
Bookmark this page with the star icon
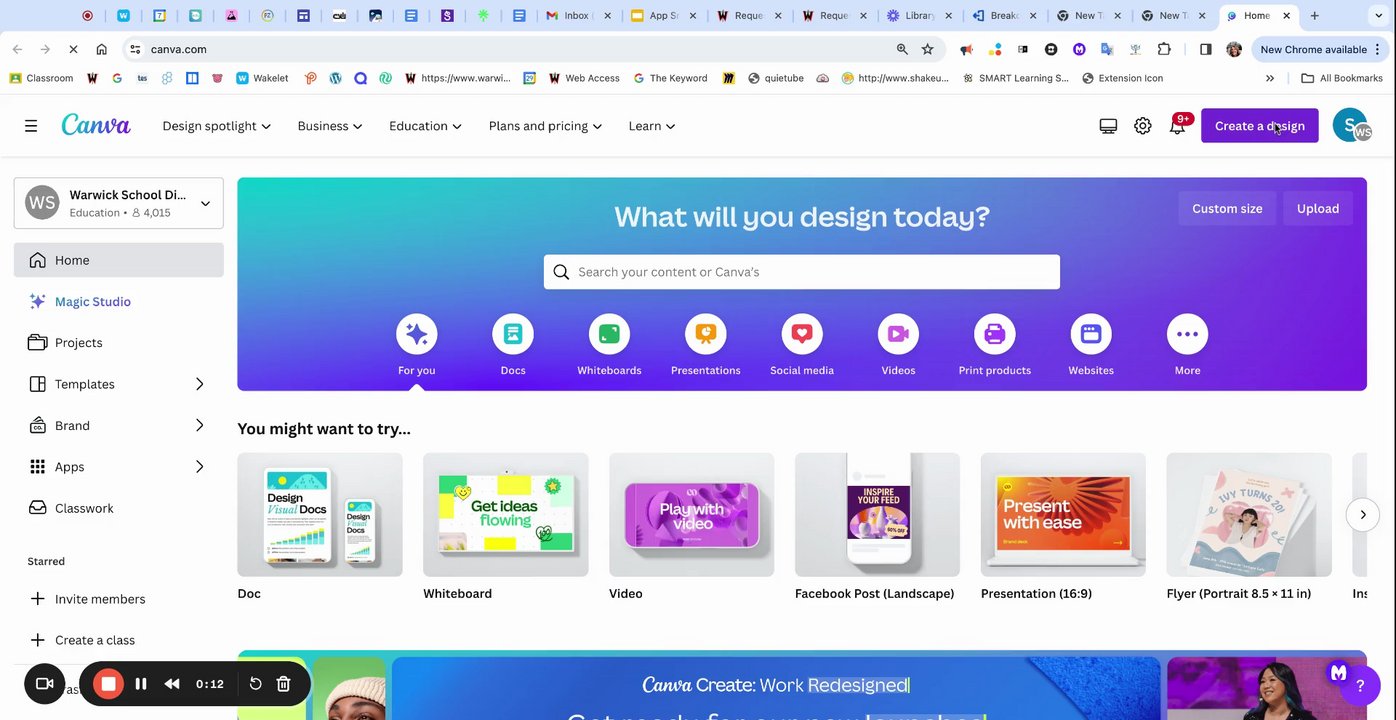(927, 49)
